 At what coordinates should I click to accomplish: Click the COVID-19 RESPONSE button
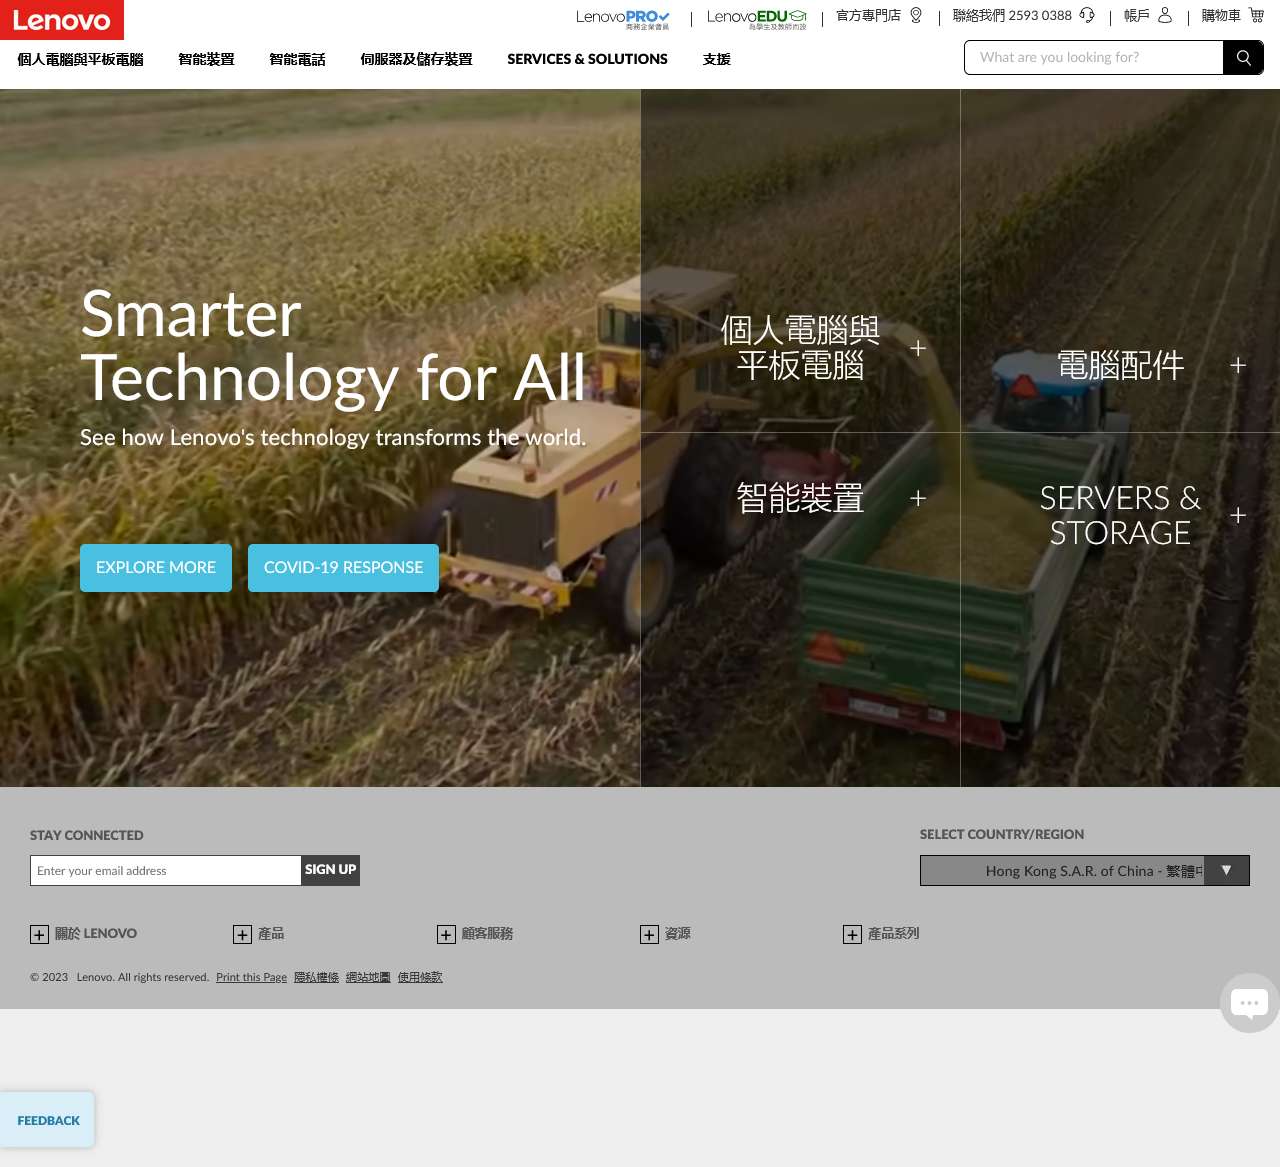tap(343, 568)
